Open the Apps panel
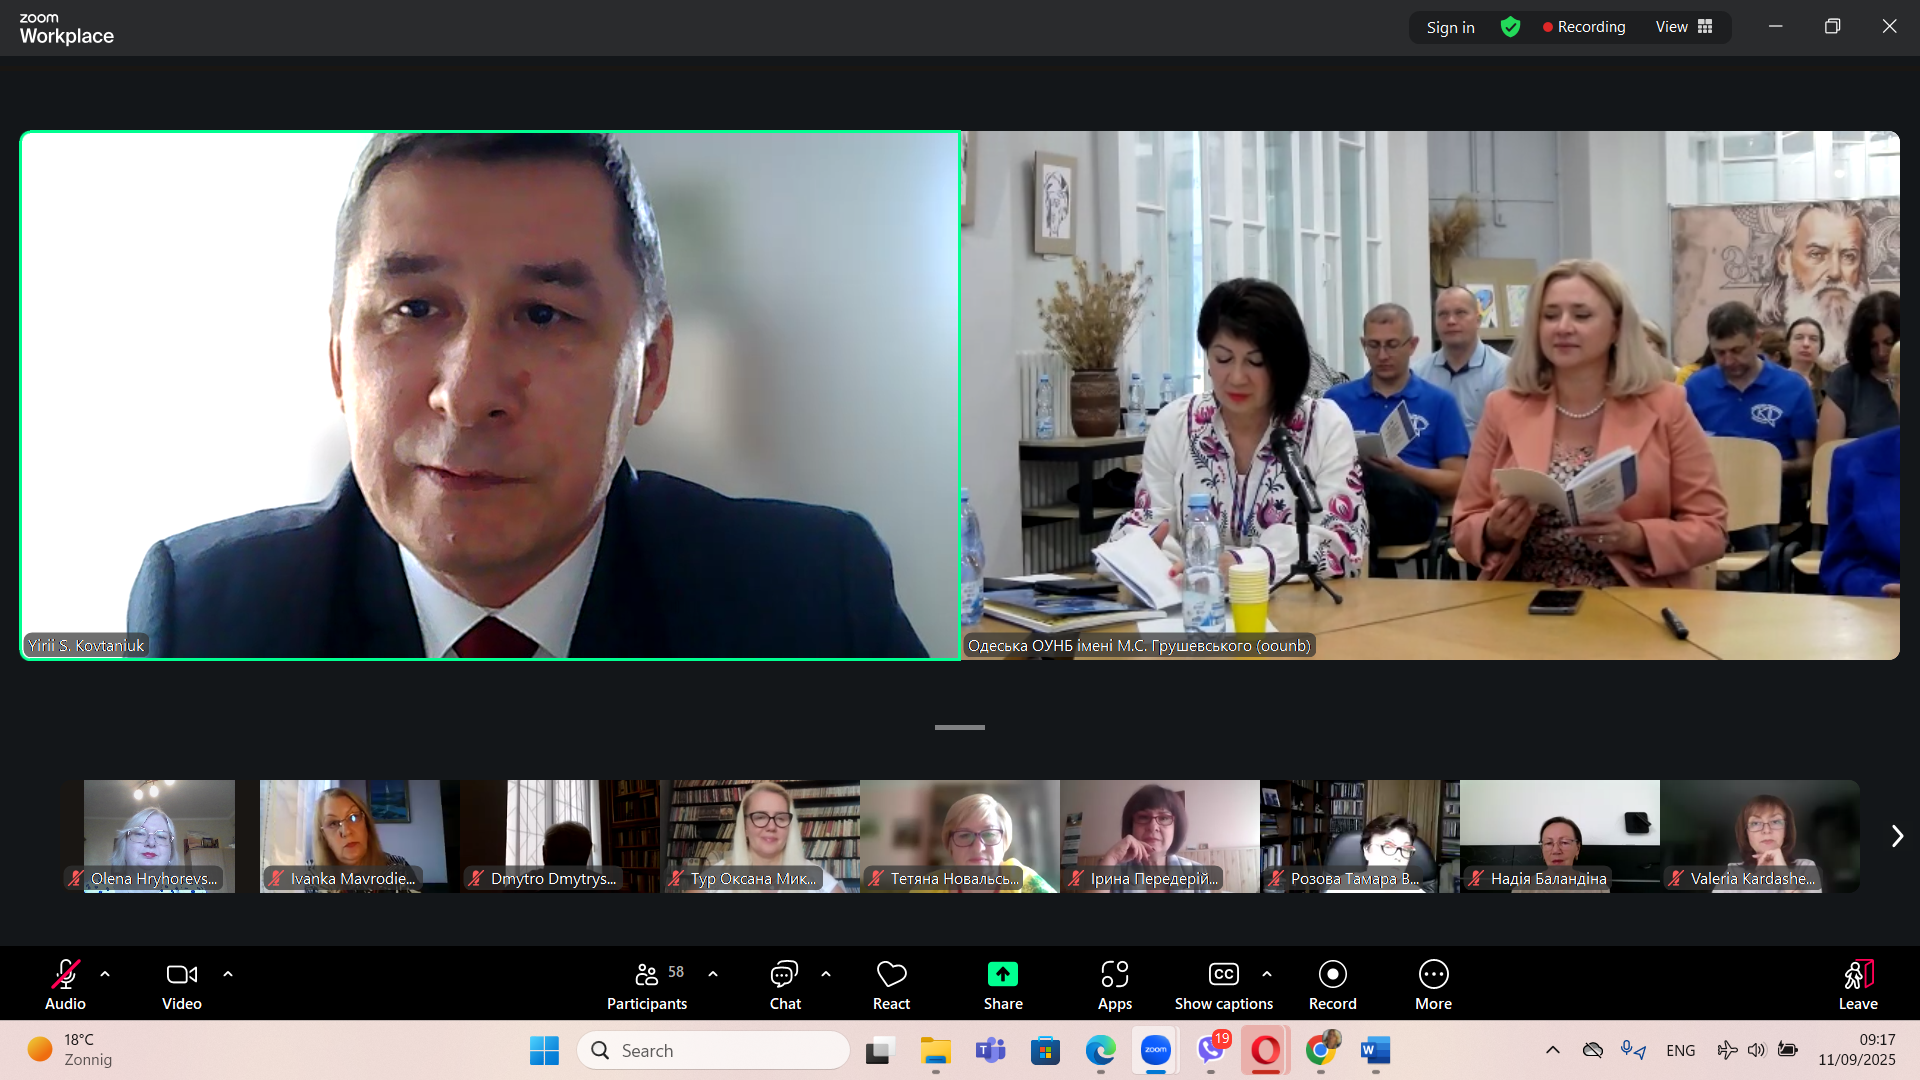Screen dimensions: 1920x1080 click(x=1114, y=985)
